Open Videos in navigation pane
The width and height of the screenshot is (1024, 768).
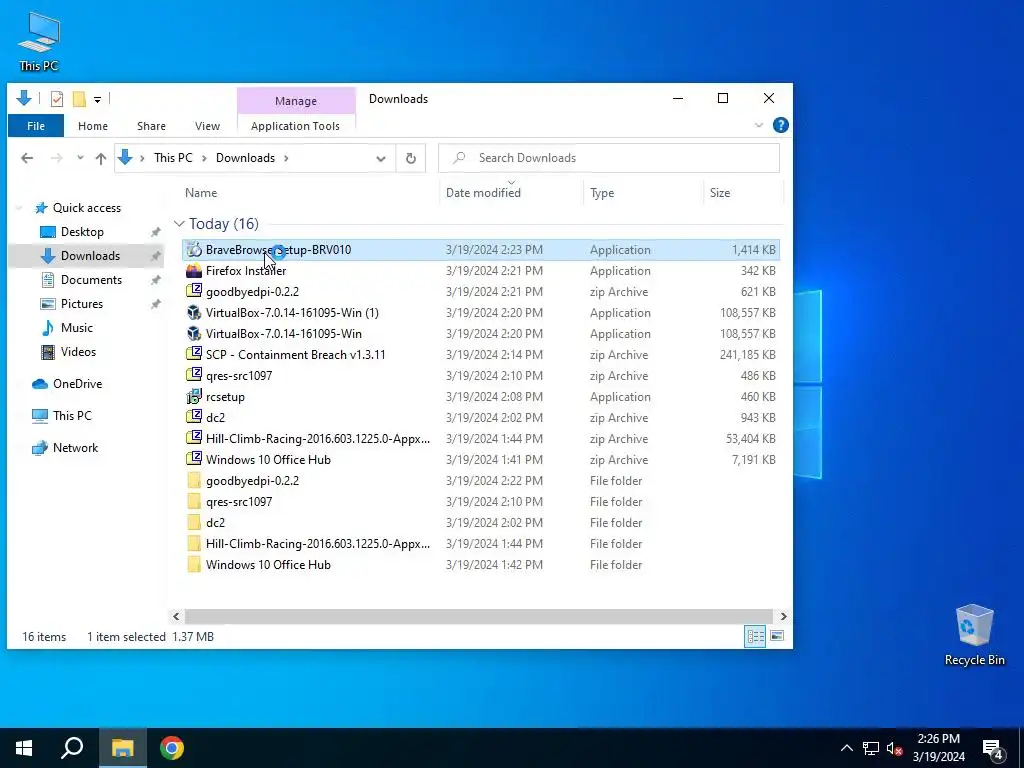(78, 352)
